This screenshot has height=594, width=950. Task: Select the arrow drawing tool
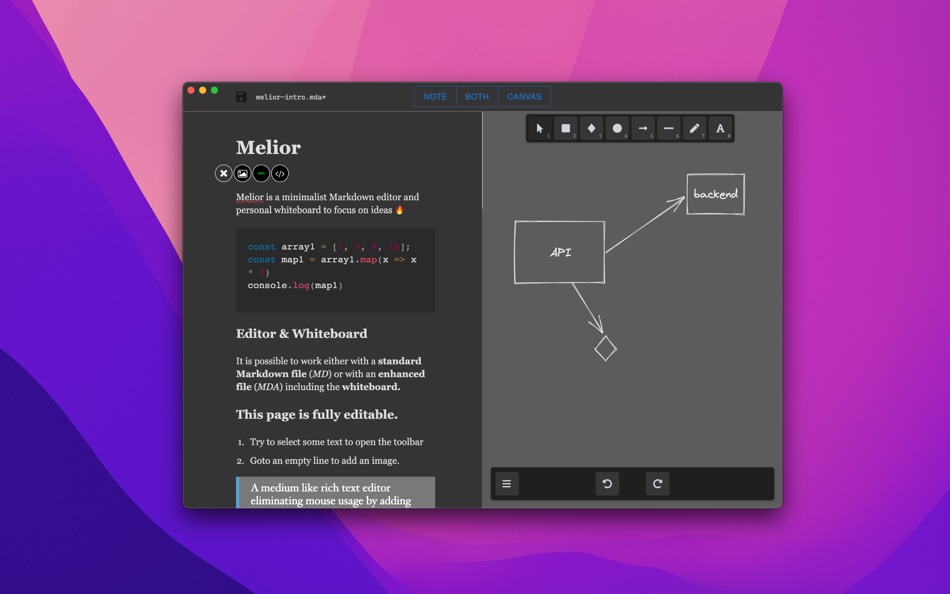click(x=643, y=128)
